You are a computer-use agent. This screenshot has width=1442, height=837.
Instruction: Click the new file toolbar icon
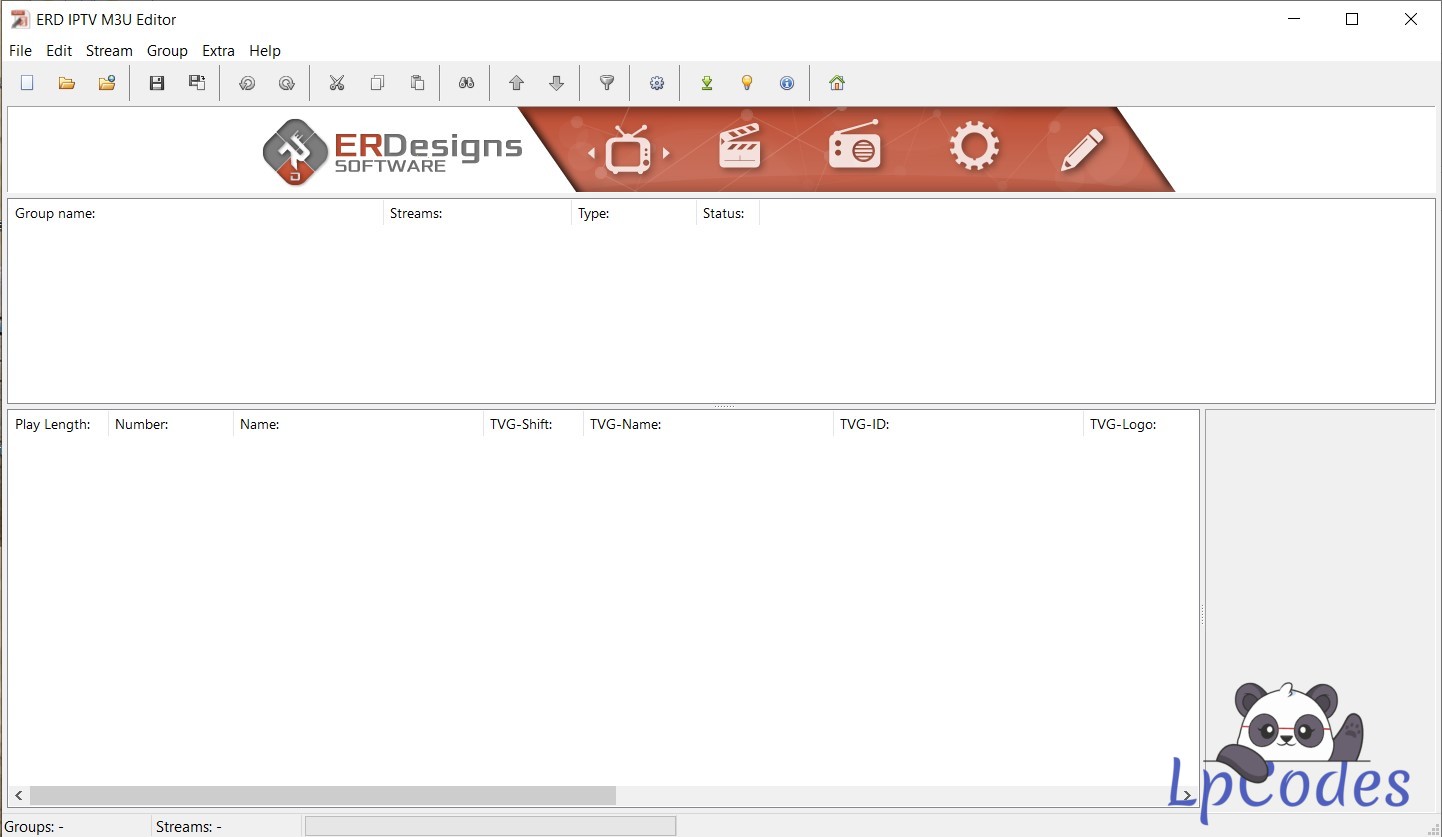pos(27,83)
